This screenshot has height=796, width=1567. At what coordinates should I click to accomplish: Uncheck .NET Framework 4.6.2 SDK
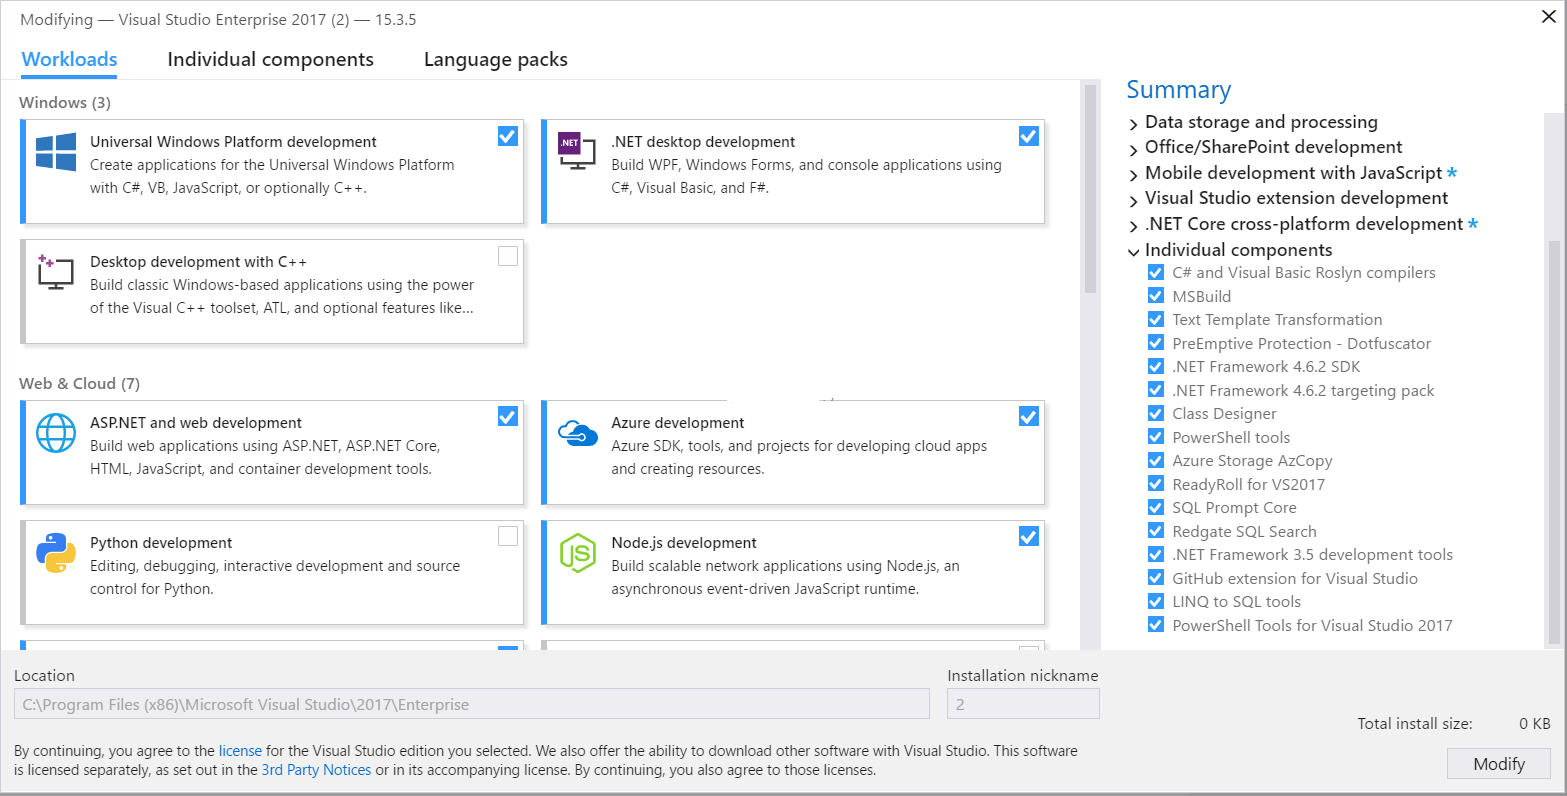point(1156,366)
